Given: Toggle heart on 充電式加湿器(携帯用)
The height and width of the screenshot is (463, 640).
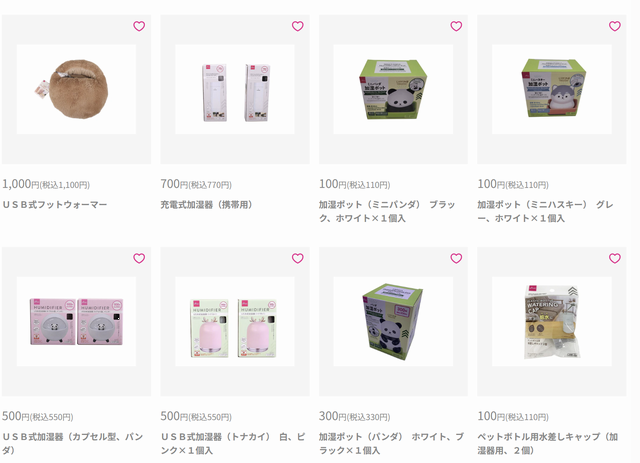Looking at the screenshot, I should [298, 26].
